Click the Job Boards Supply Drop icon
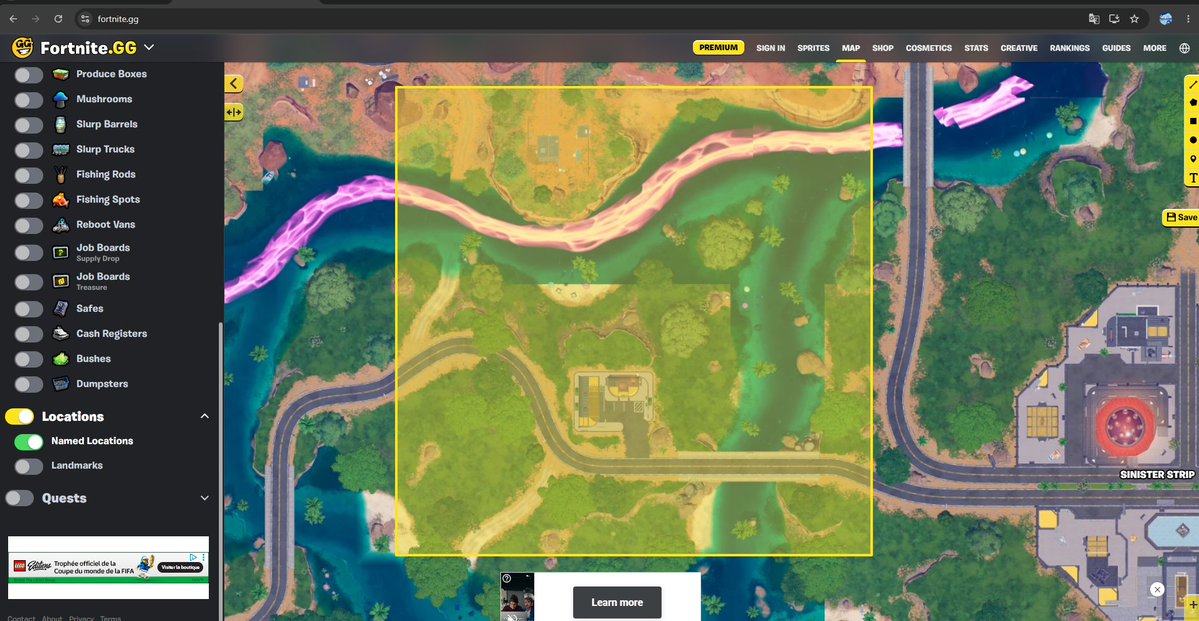 (x=60, y=252)
